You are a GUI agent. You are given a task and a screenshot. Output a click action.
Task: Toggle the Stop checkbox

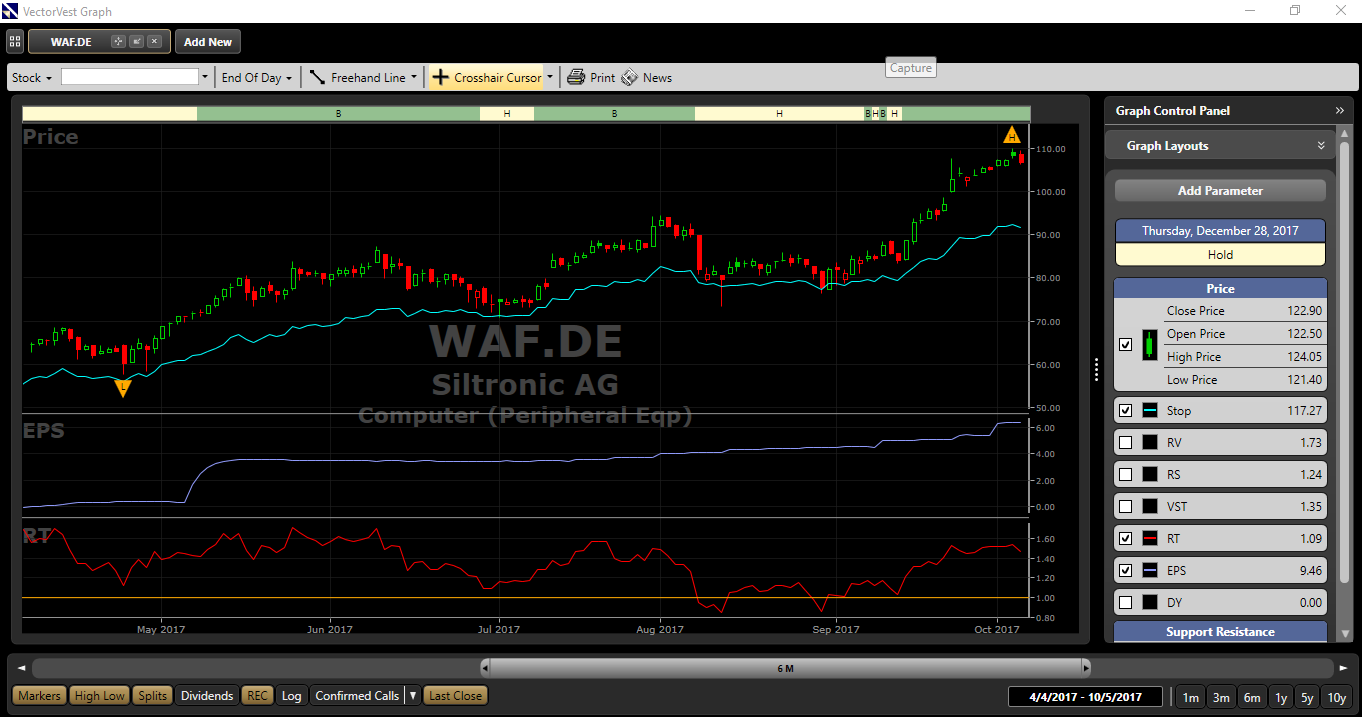coord(1126,411)
